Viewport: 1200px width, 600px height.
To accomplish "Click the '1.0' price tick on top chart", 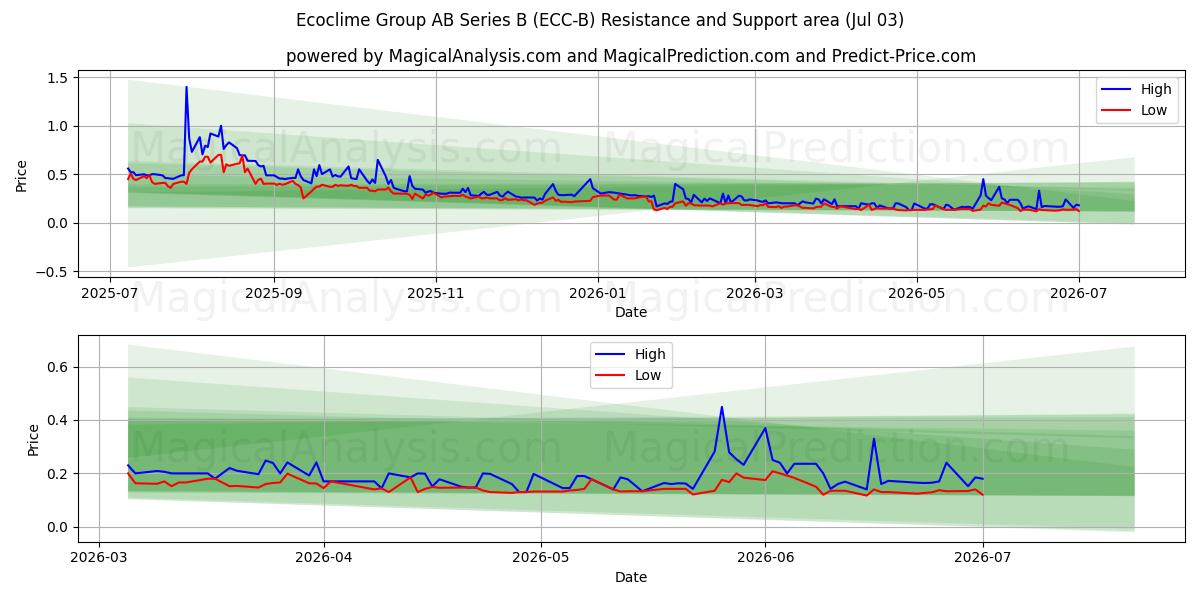I will [58, 126].
